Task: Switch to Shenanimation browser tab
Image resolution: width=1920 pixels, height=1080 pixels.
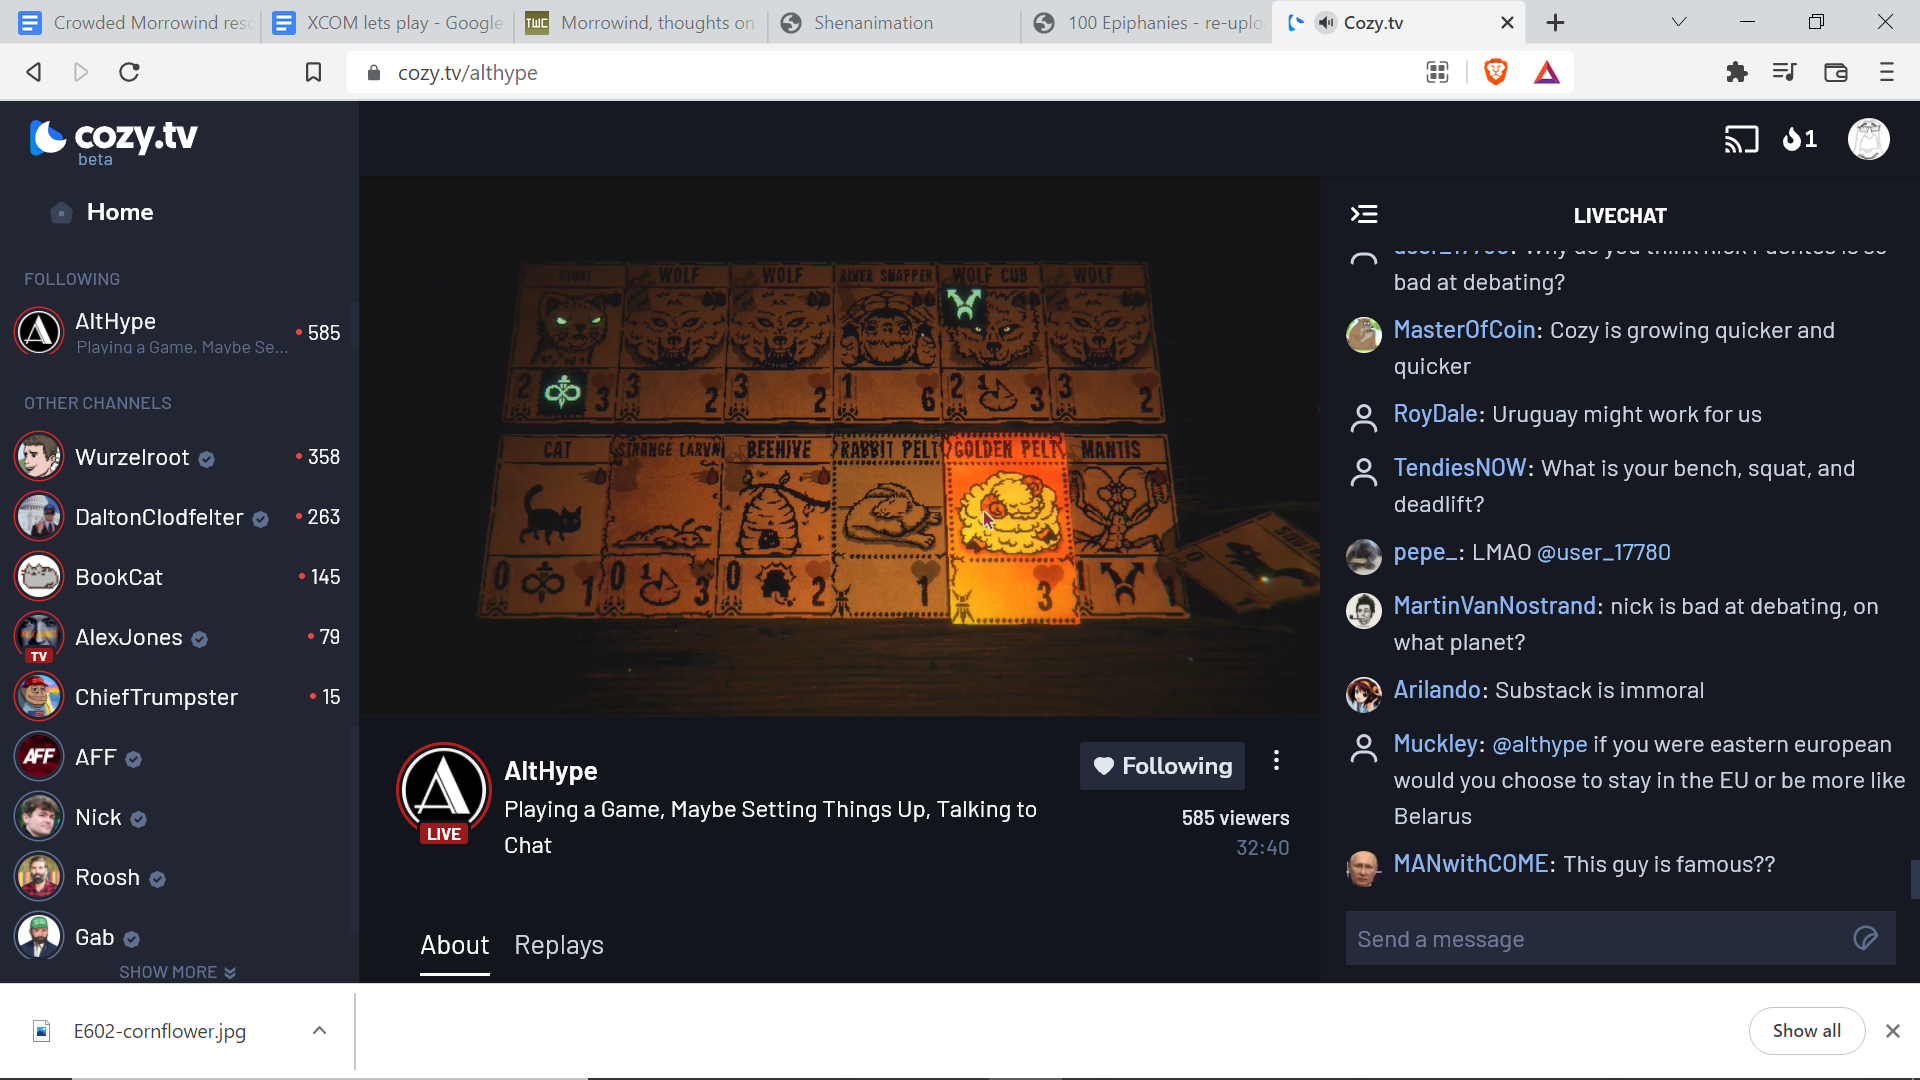Action: pos(893,22)
